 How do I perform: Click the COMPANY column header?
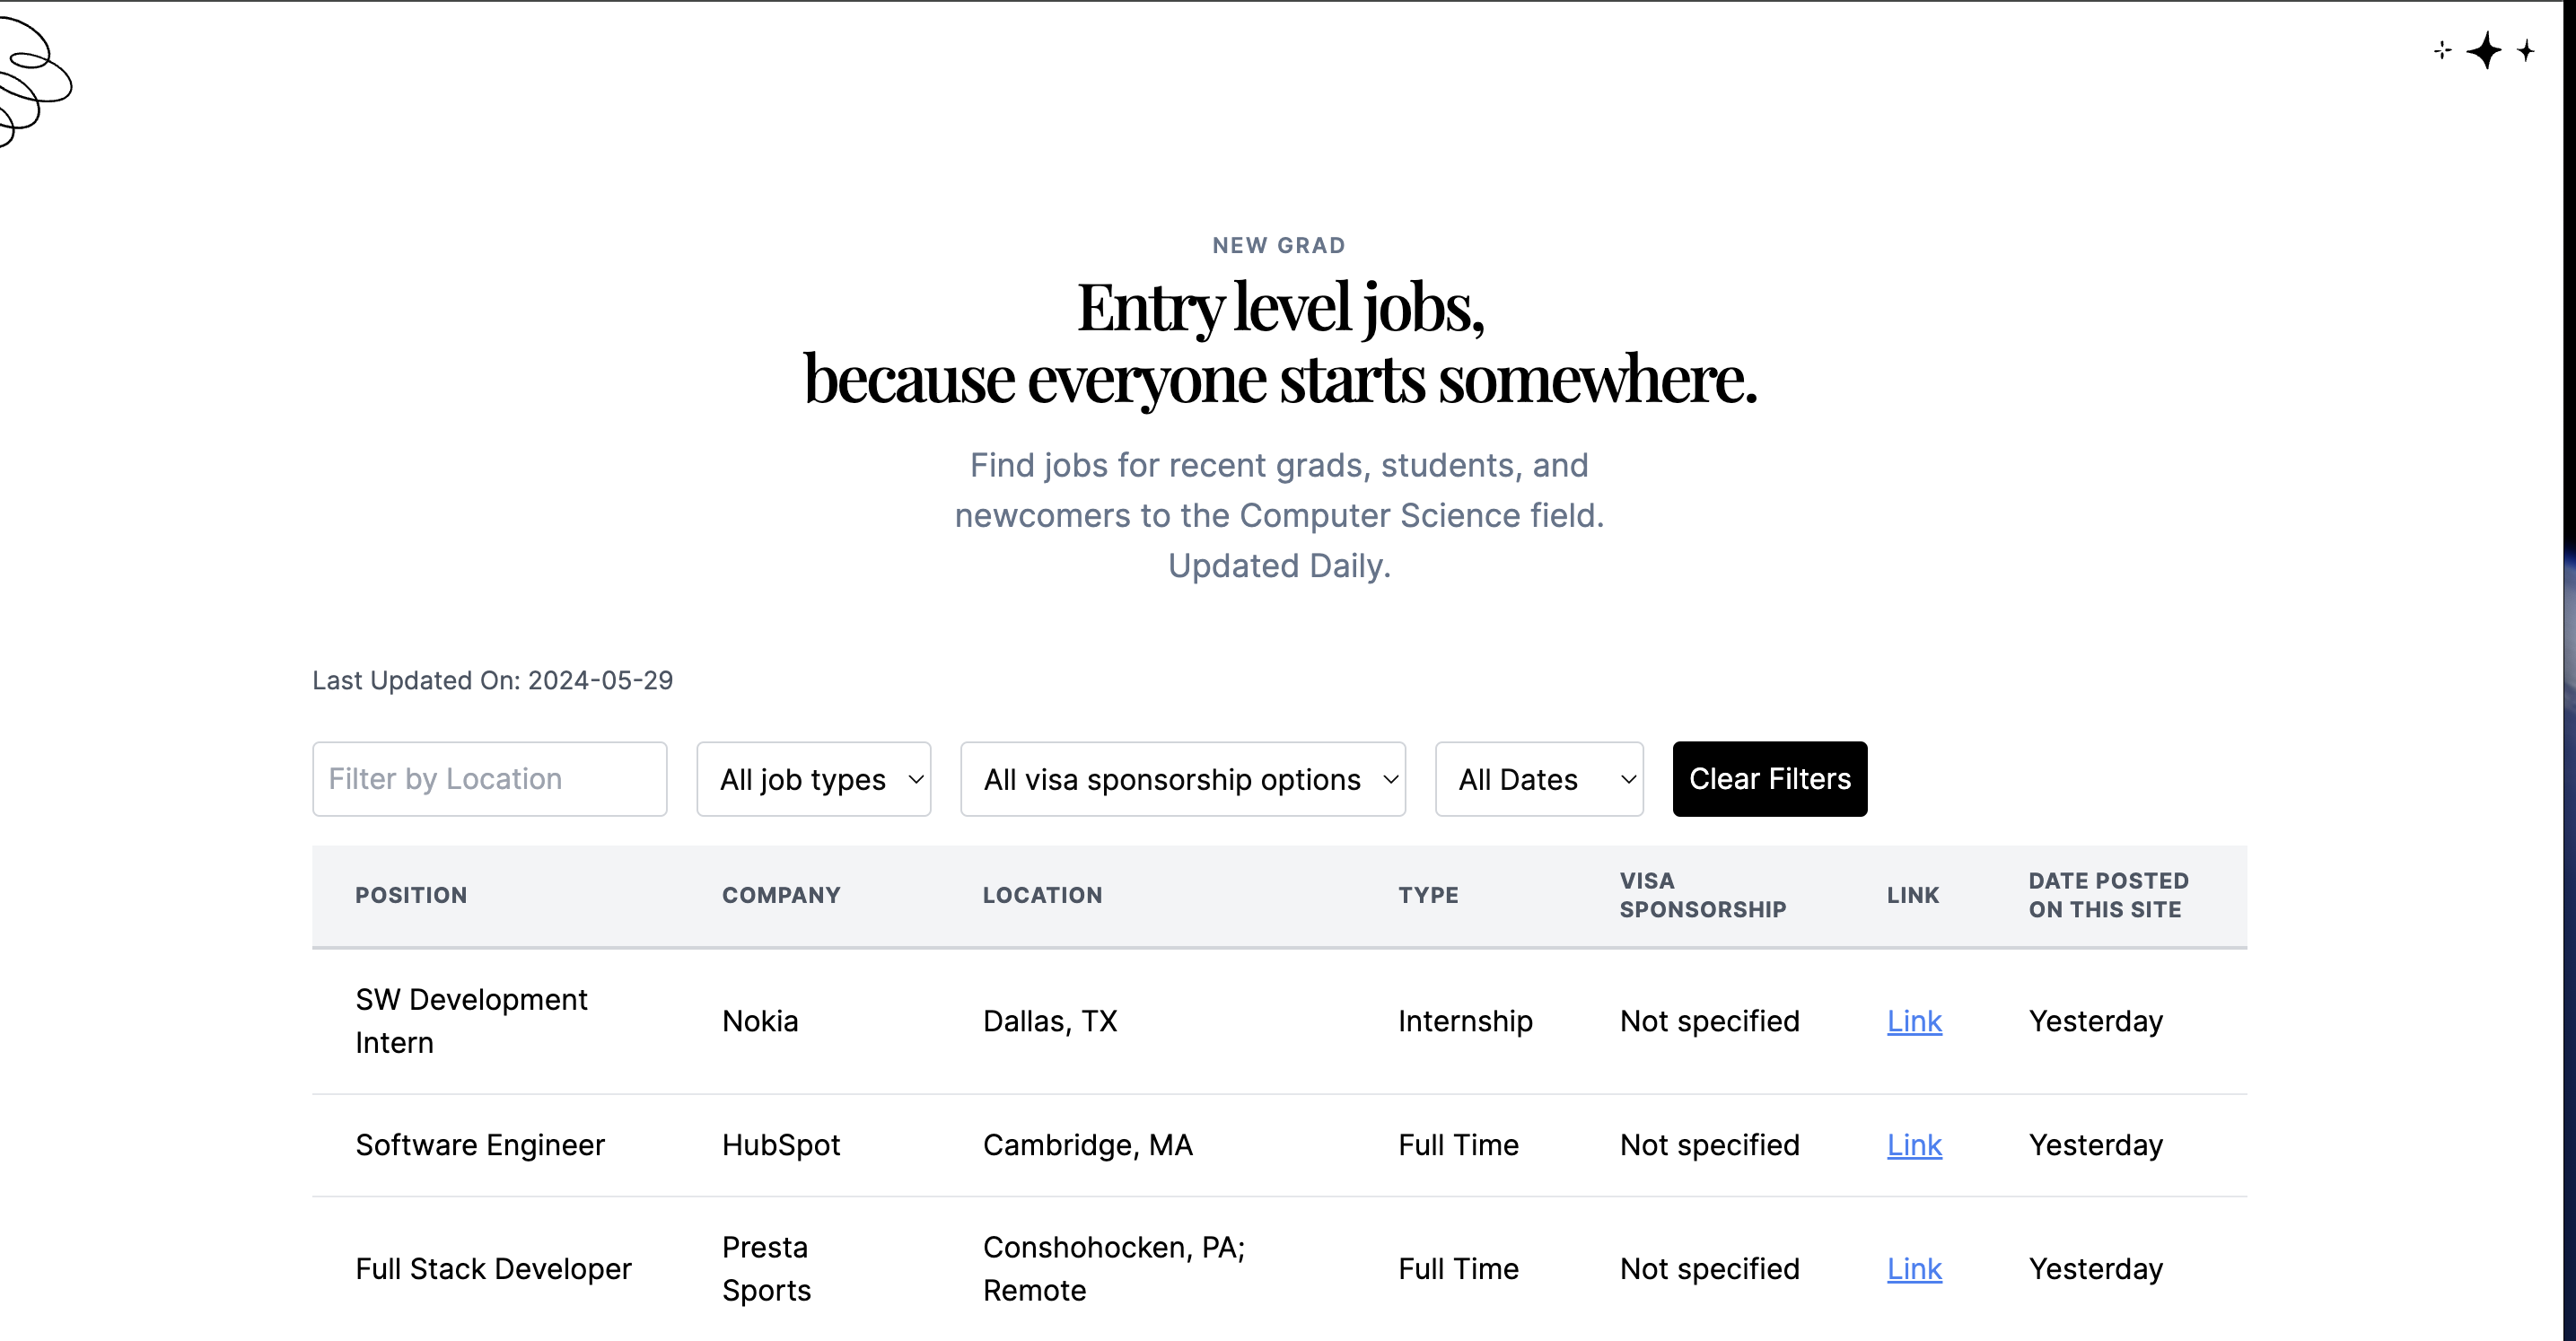781,895
